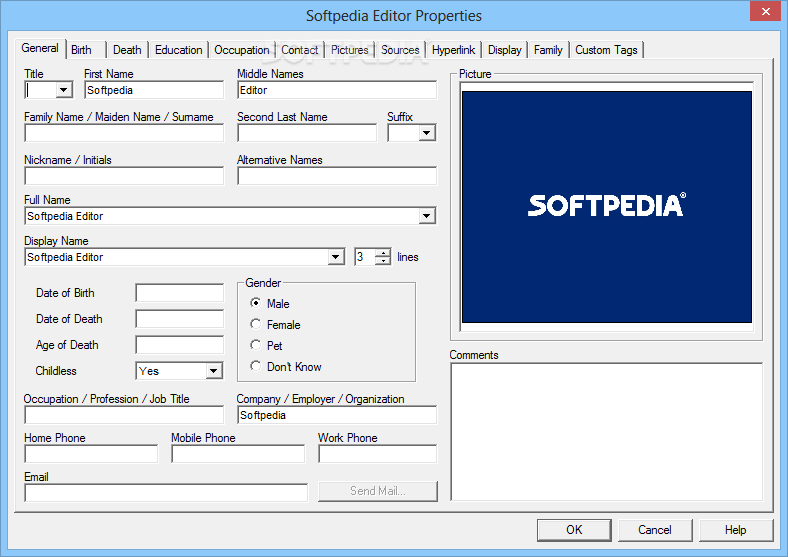Click the Alternative Names field

(337, 176)
